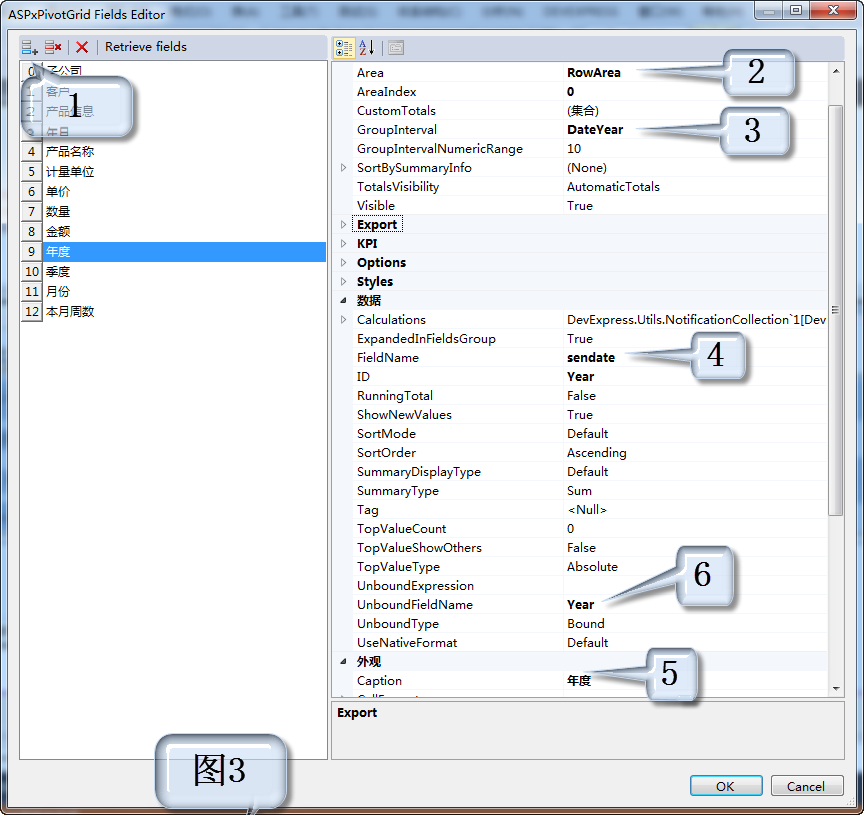Image resolution: width=864 pixels, height=815 pixels.
Task: Select field 计量单位 in list
Action: click(173, 171)
